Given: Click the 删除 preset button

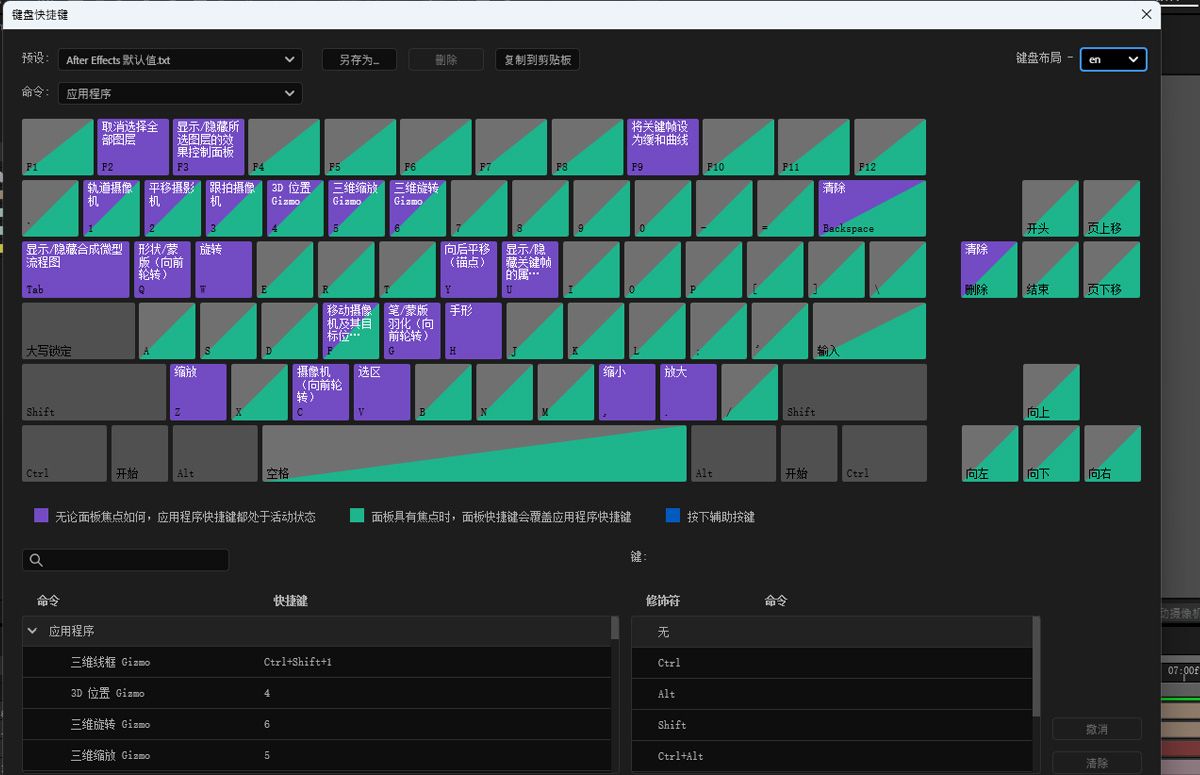Looking at the screenshot, I should click(x=446, y=60).
